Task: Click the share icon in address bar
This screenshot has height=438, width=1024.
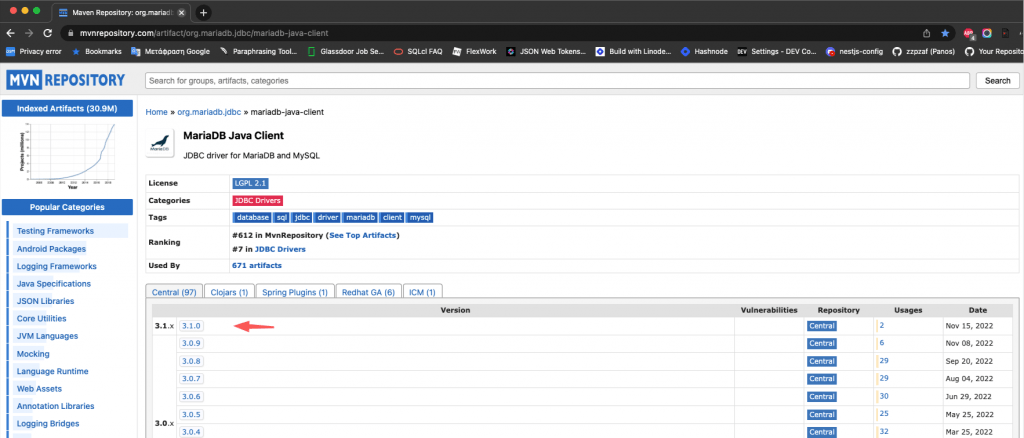Action: 927,33
